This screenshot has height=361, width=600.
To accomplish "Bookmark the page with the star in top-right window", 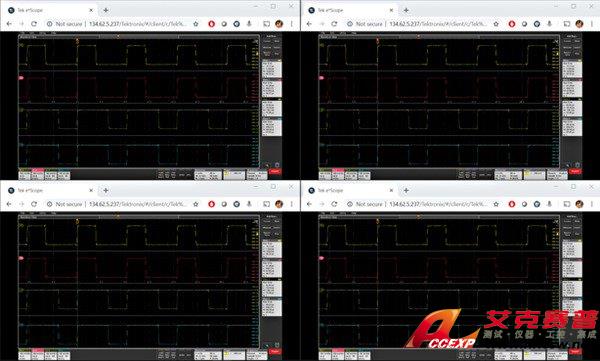I will click(x=496, y=24).
